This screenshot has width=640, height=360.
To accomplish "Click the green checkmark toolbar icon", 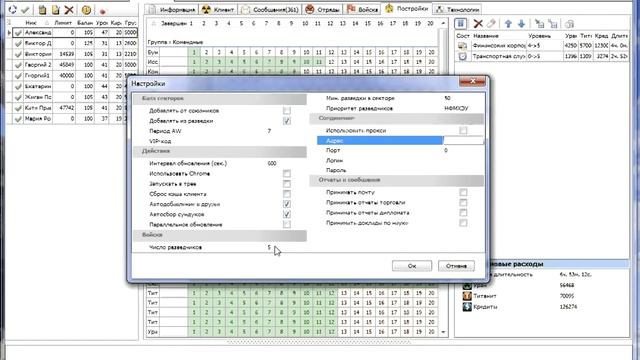I will [25, 10].
